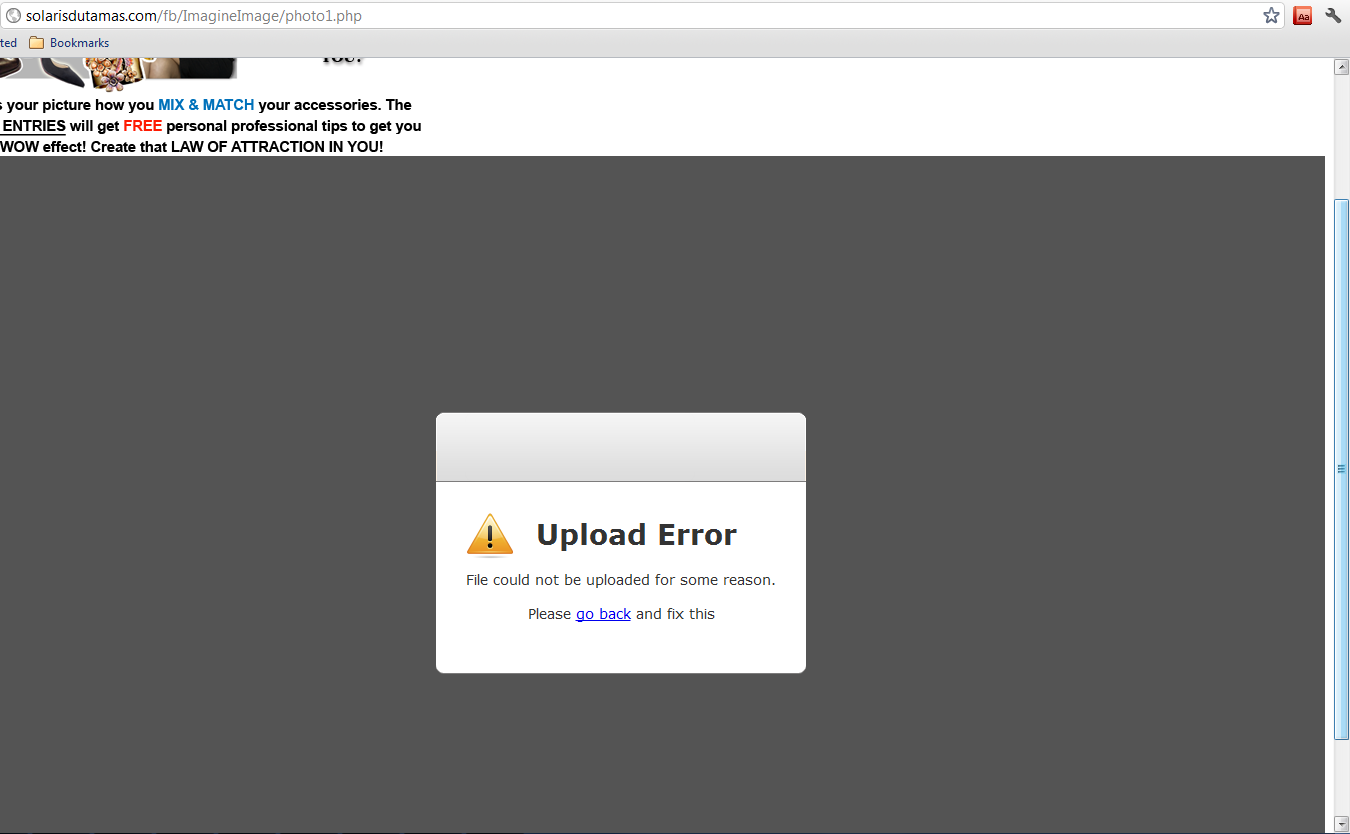
Task: Click the scrollbar down arrow
Action: (x=1342, y=824)
